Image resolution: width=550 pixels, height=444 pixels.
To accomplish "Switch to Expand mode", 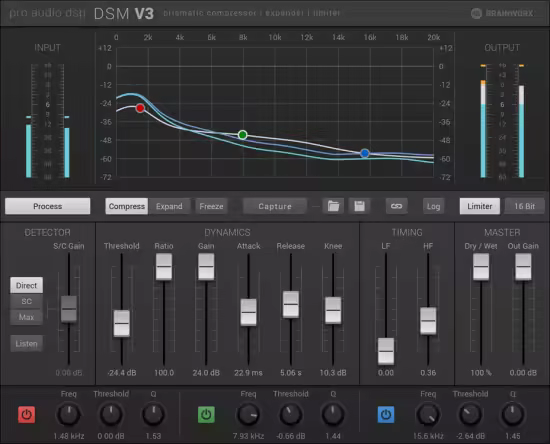I will tap(169, 206).
